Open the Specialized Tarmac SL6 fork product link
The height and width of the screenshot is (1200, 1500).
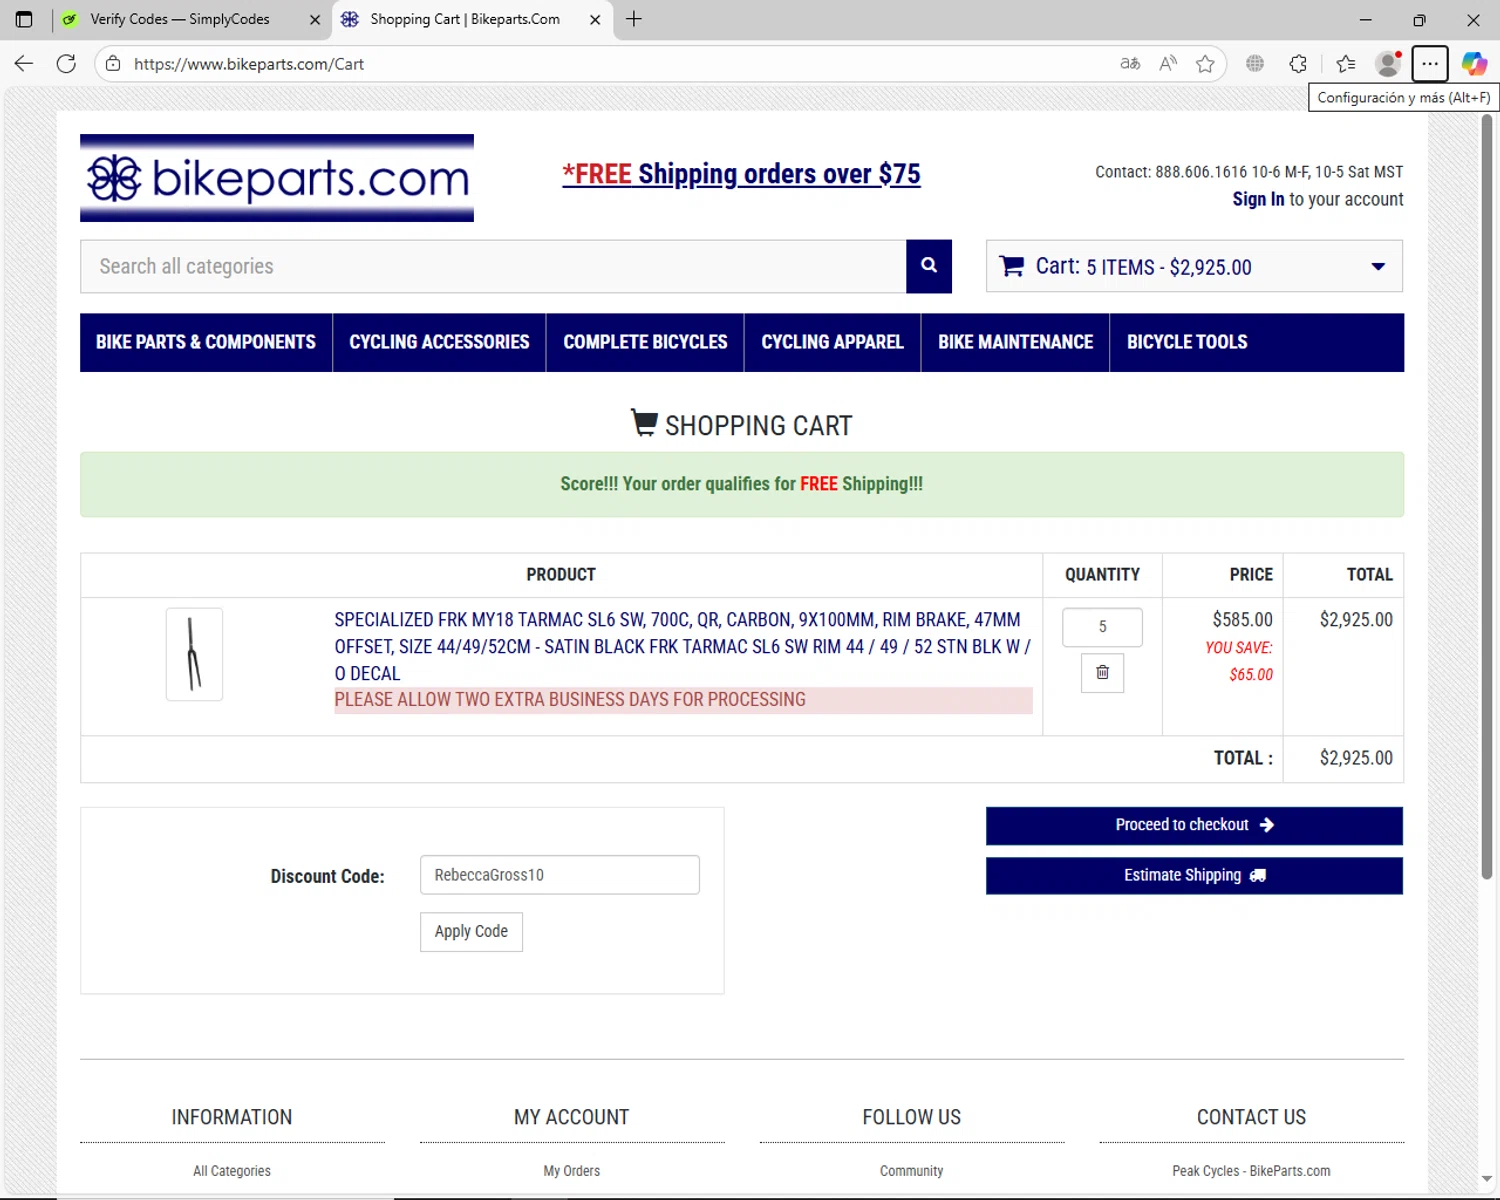(x=682, y=646)
